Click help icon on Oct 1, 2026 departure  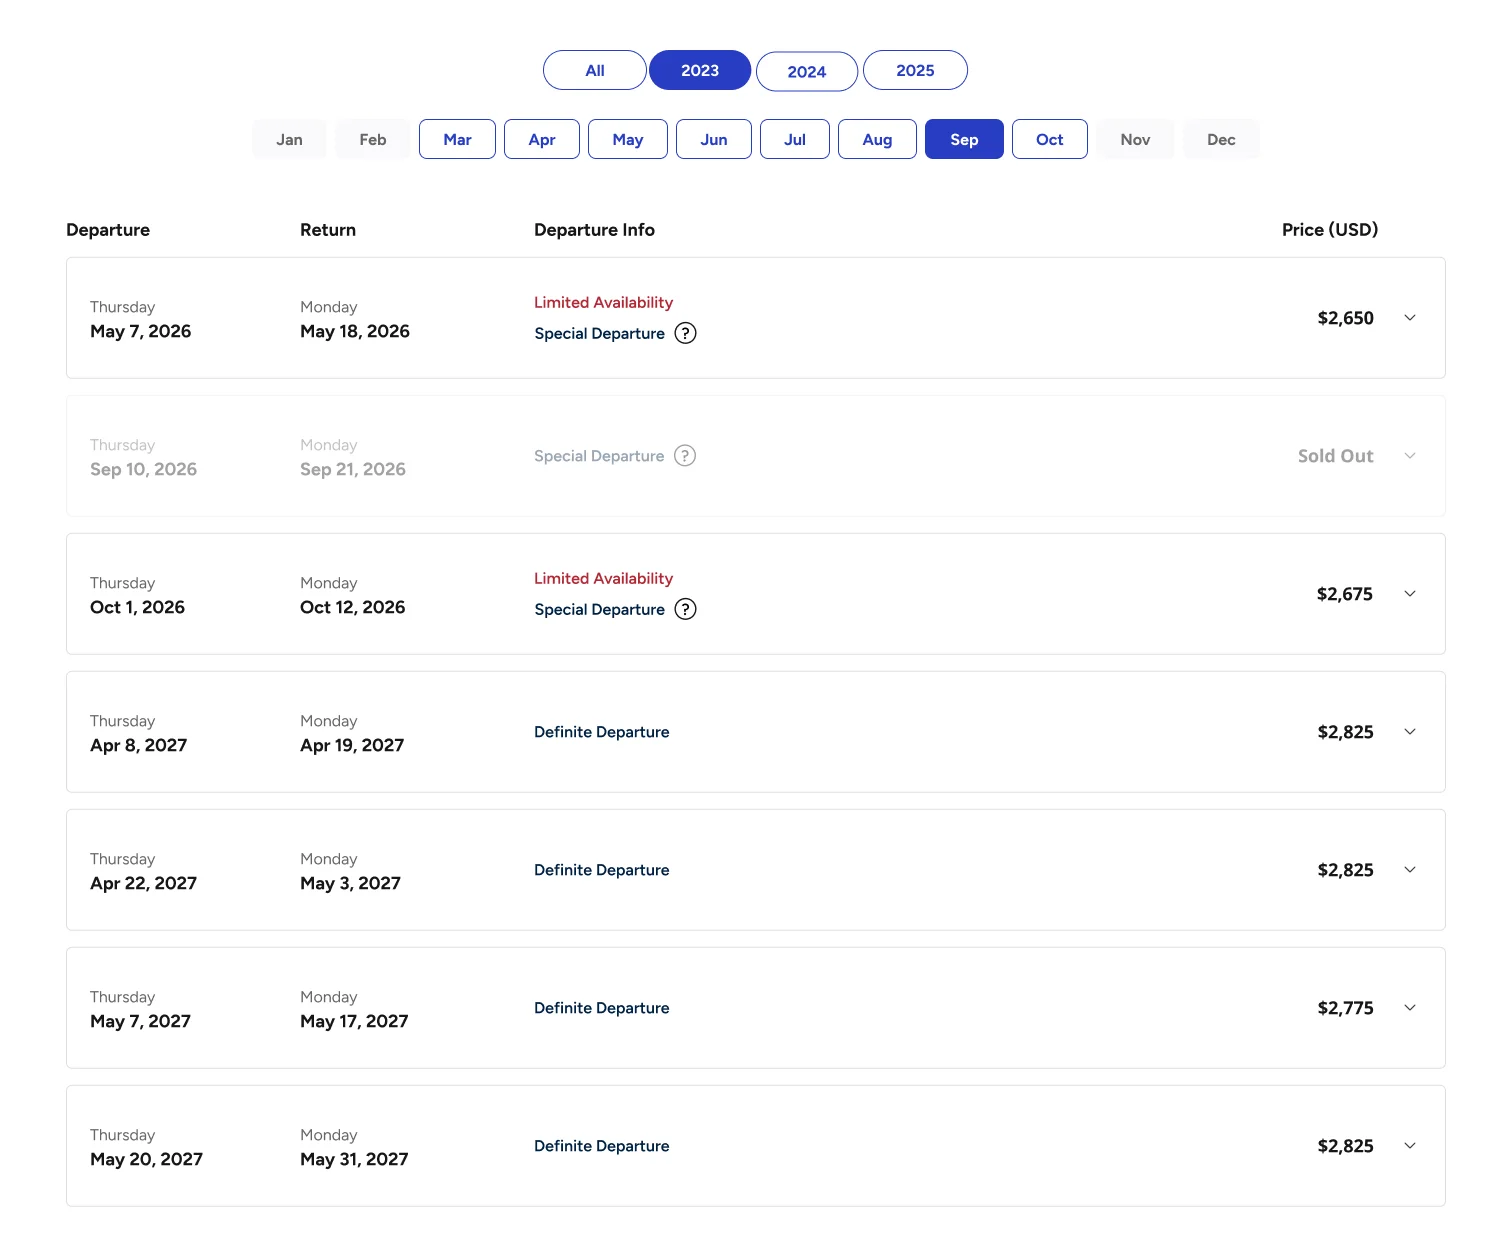pyautogui.click(x=685, y=609)
